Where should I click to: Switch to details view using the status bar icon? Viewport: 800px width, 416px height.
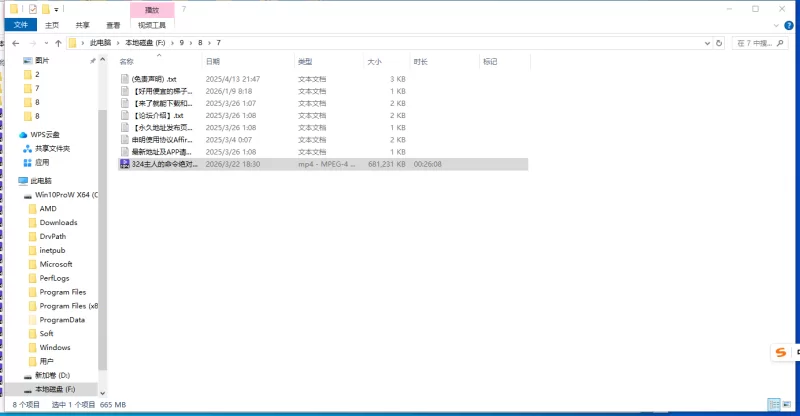click(x=774, y=404)
